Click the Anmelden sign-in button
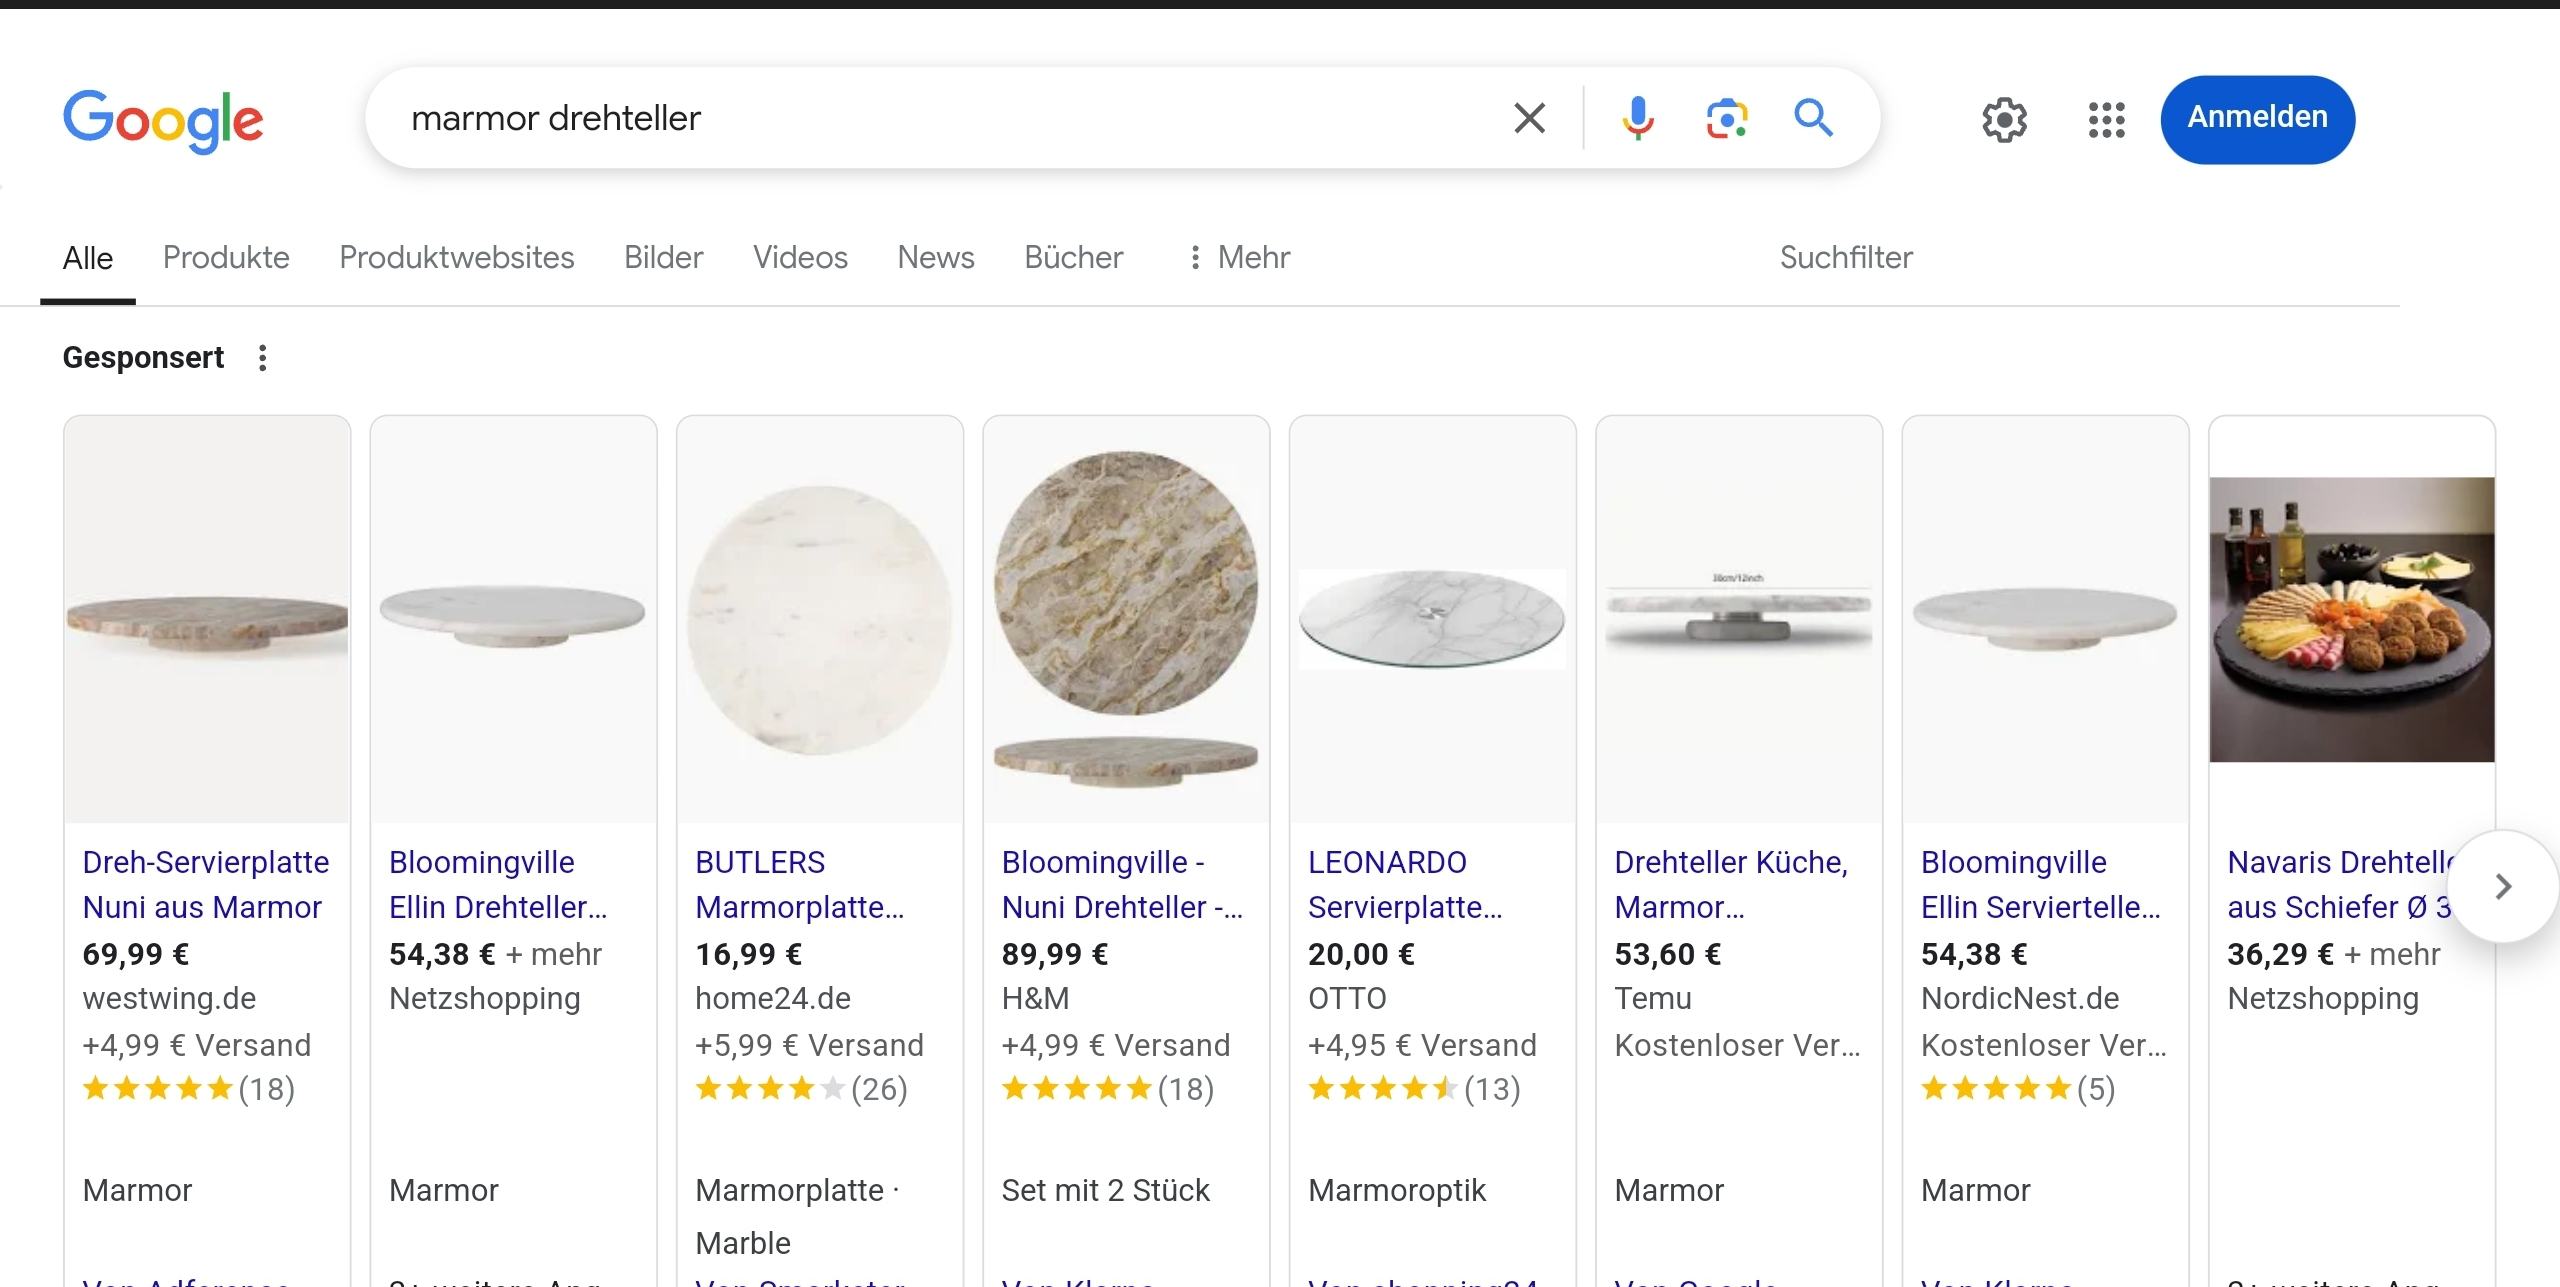This screenshot has height=1287, width=2560. 2257,118
